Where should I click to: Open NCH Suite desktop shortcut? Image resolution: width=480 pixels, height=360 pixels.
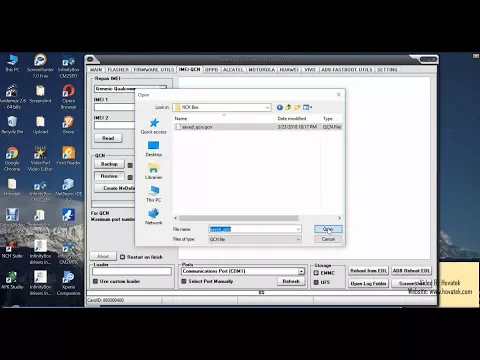12,249
